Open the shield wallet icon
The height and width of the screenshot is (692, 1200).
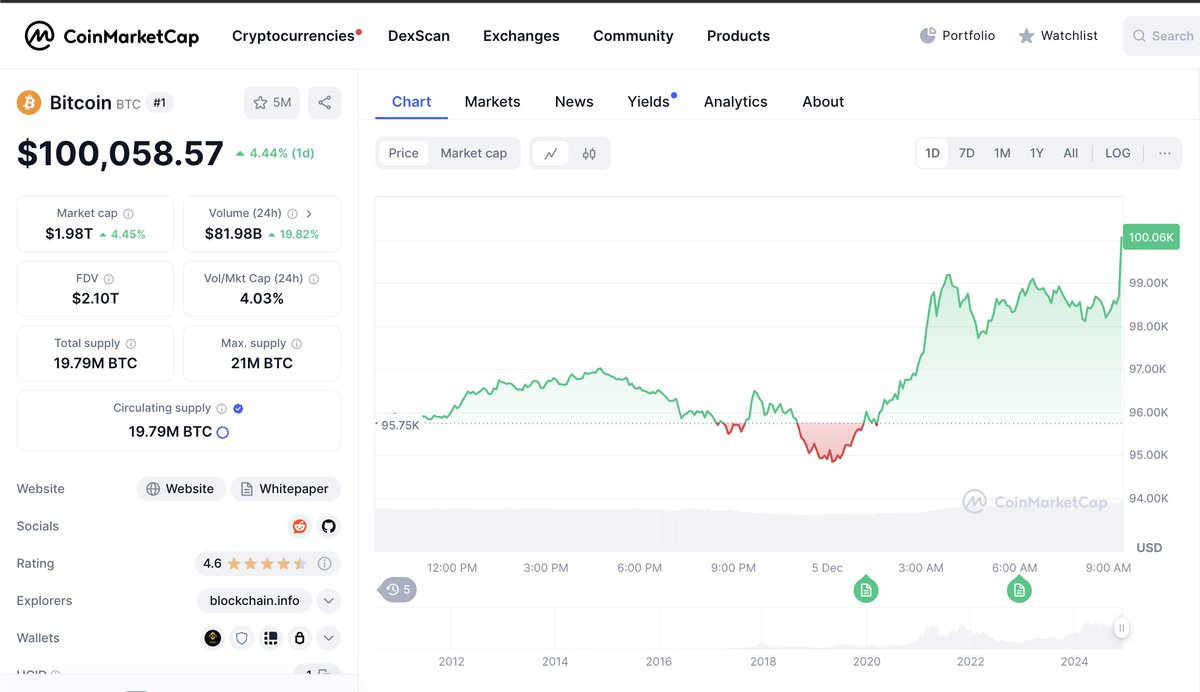(241, 638)
